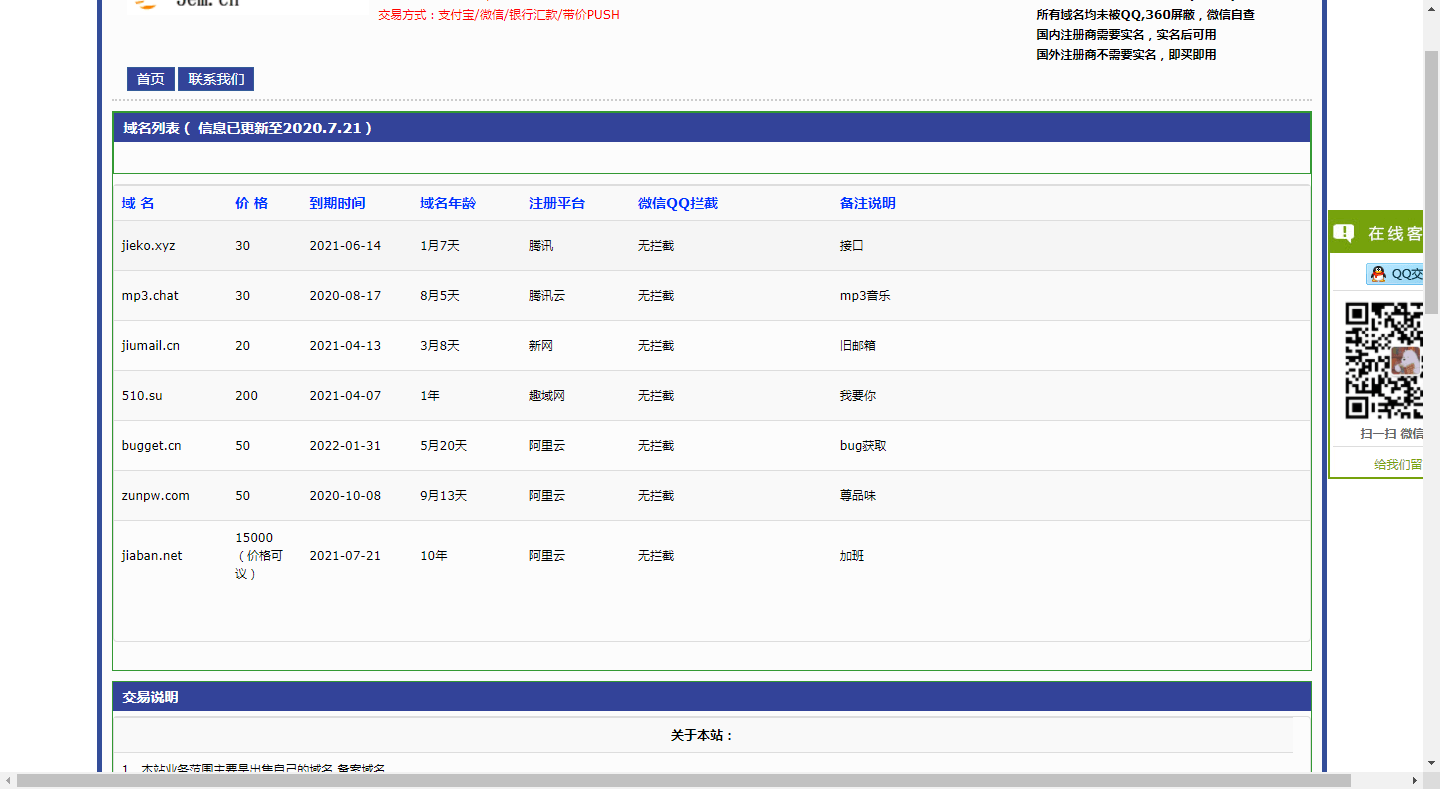Click the 微信QQ拦截 column header
Screen dimensions: 1440x789
click(678, 203)
